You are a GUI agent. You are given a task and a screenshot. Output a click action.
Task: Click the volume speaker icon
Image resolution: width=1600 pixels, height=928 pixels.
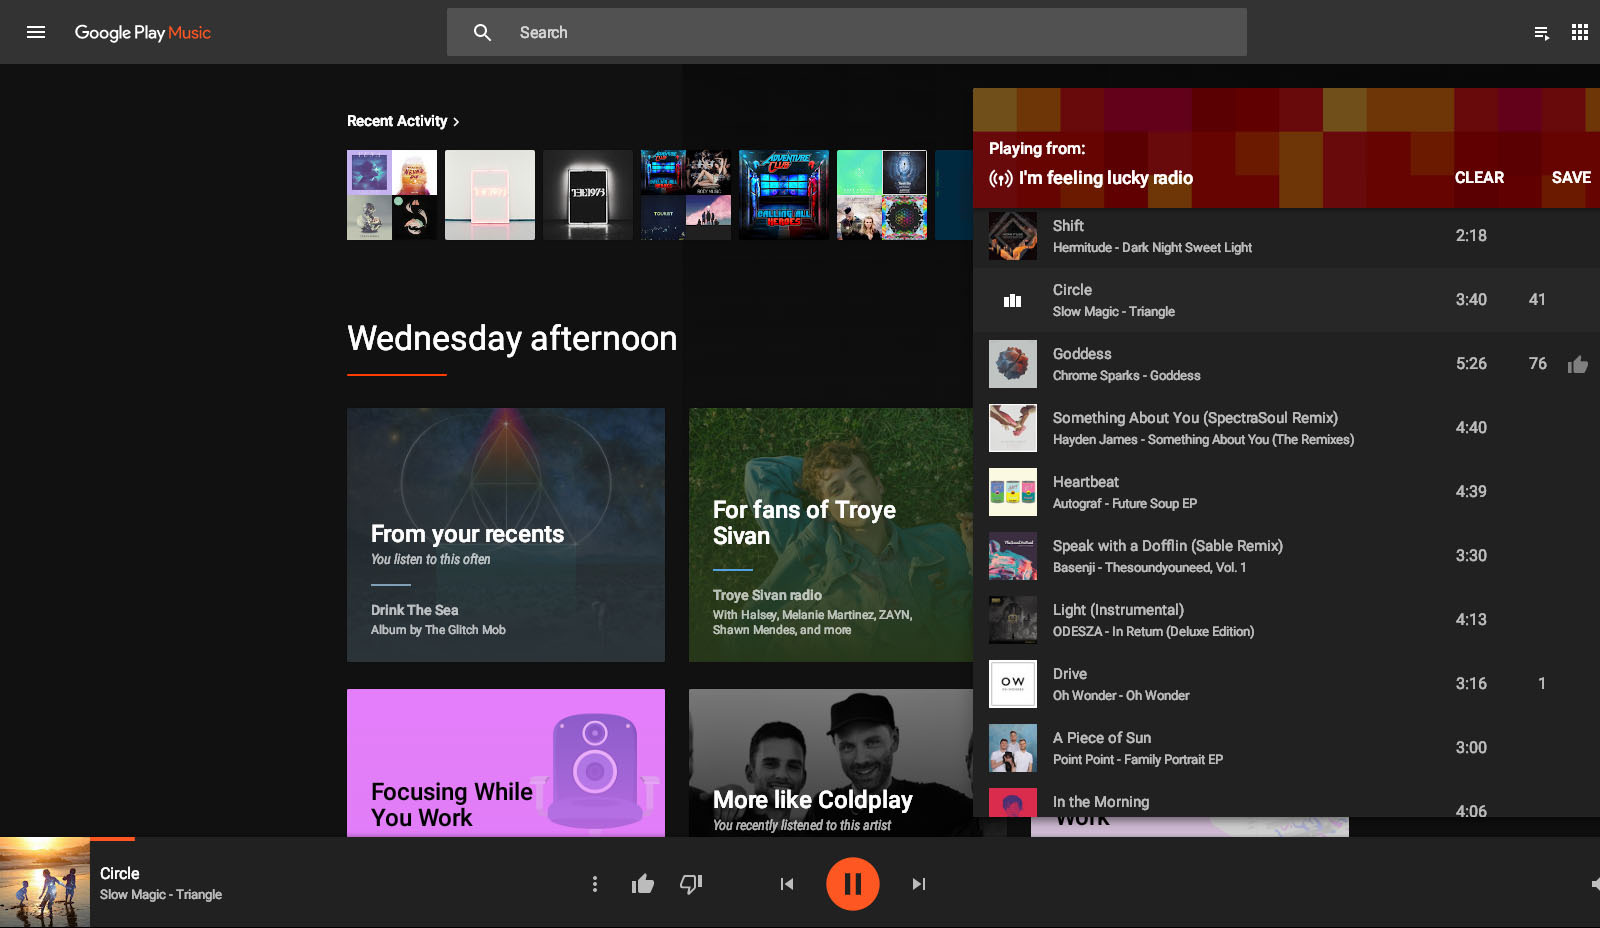(x=1595, y=884)
